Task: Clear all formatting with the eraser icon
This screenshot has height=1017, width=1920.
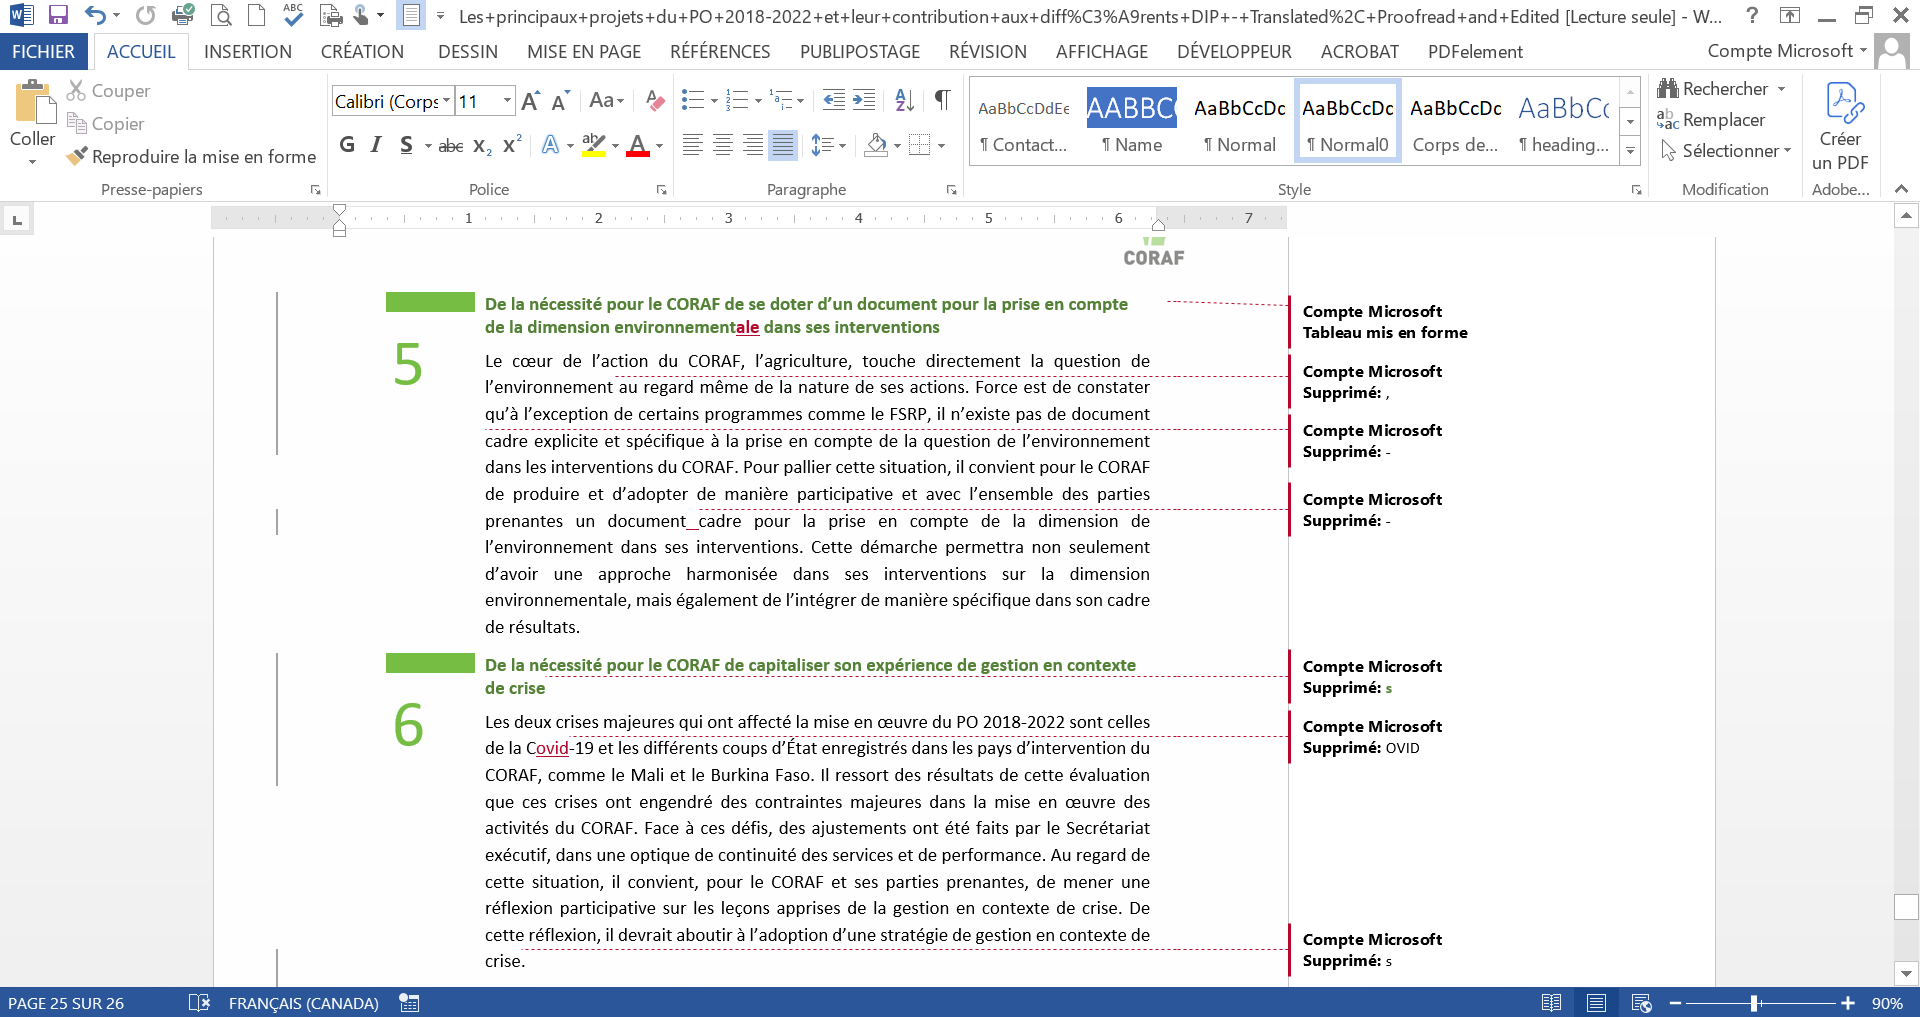Action: tap(655, 100)
